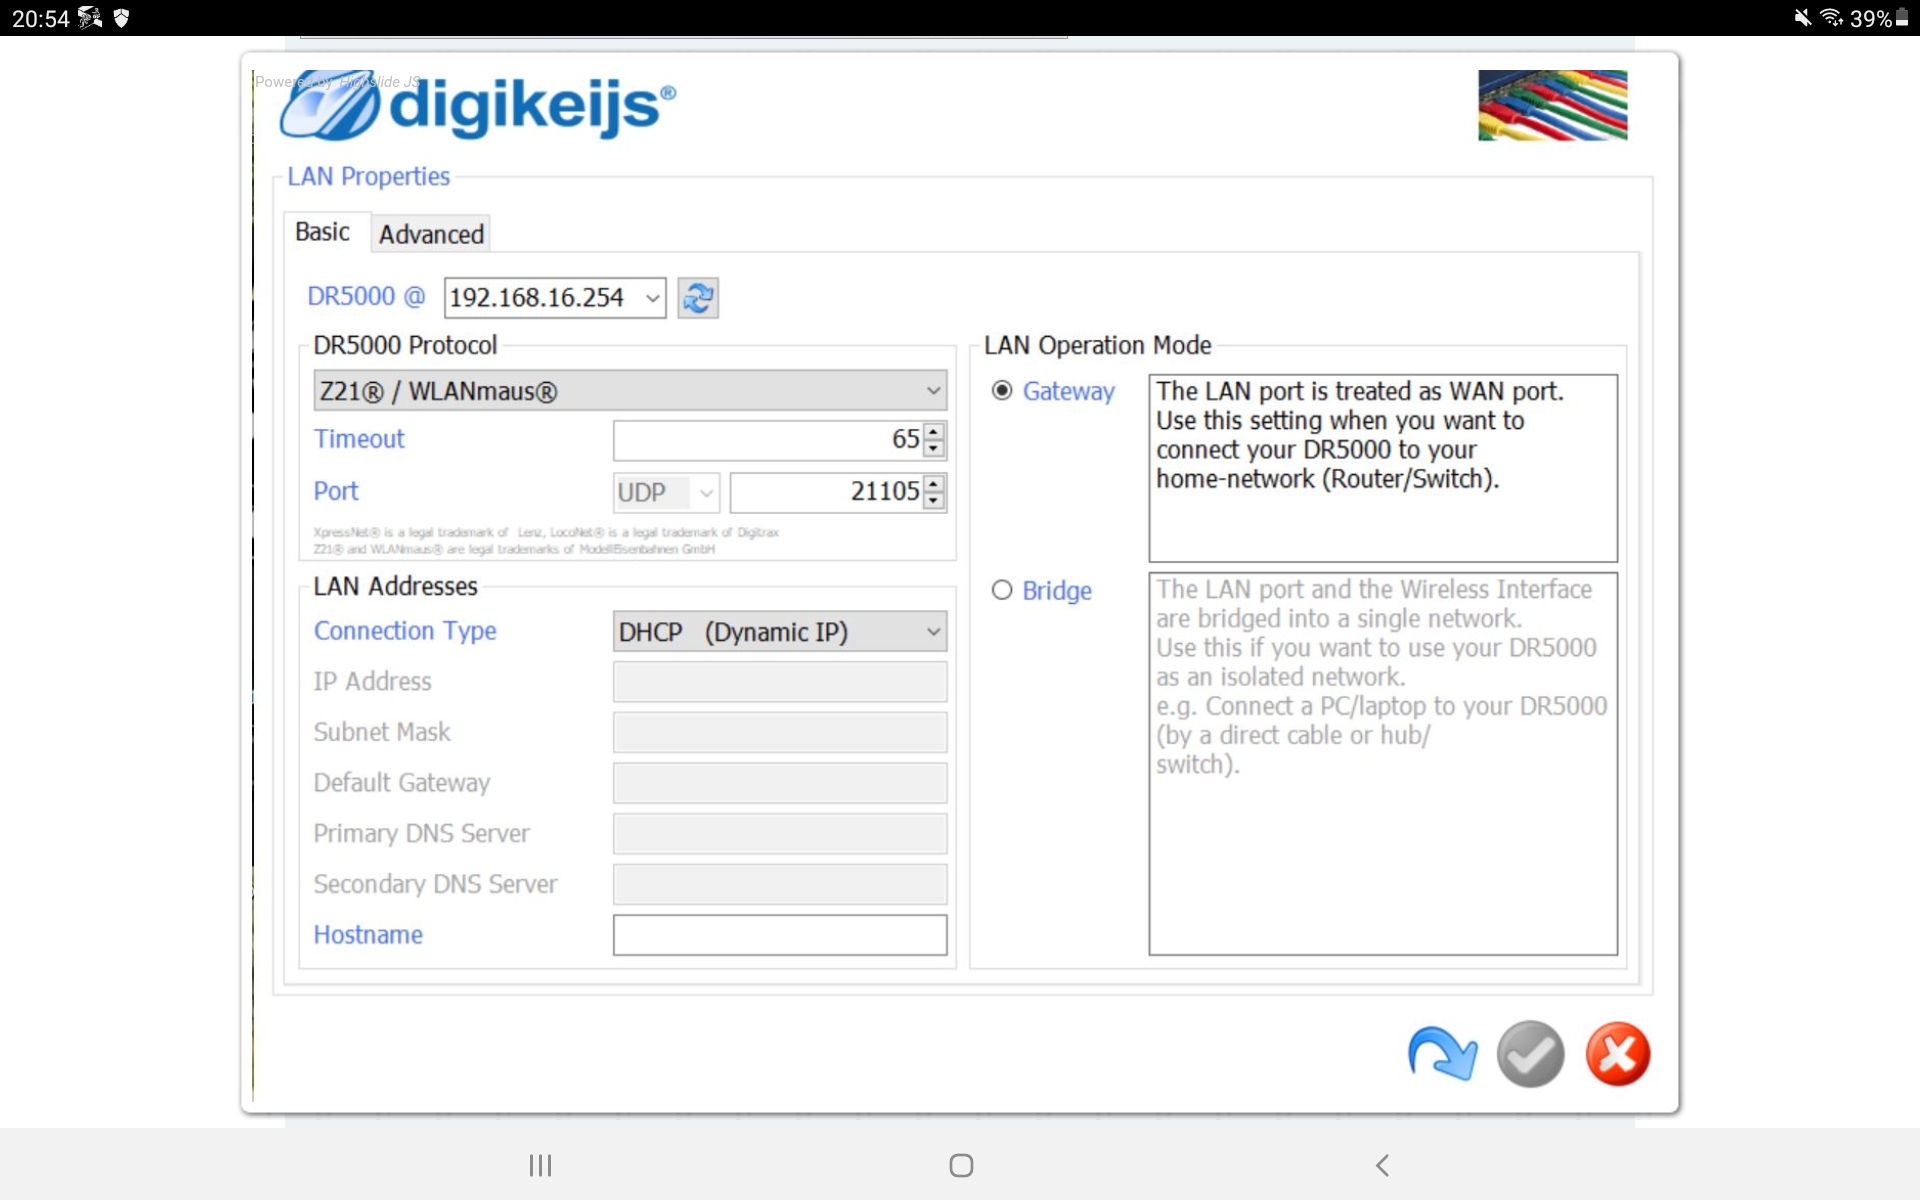1920x1200 pixels.
Task: Click the Connection Type label
Action: pos(405,631)
